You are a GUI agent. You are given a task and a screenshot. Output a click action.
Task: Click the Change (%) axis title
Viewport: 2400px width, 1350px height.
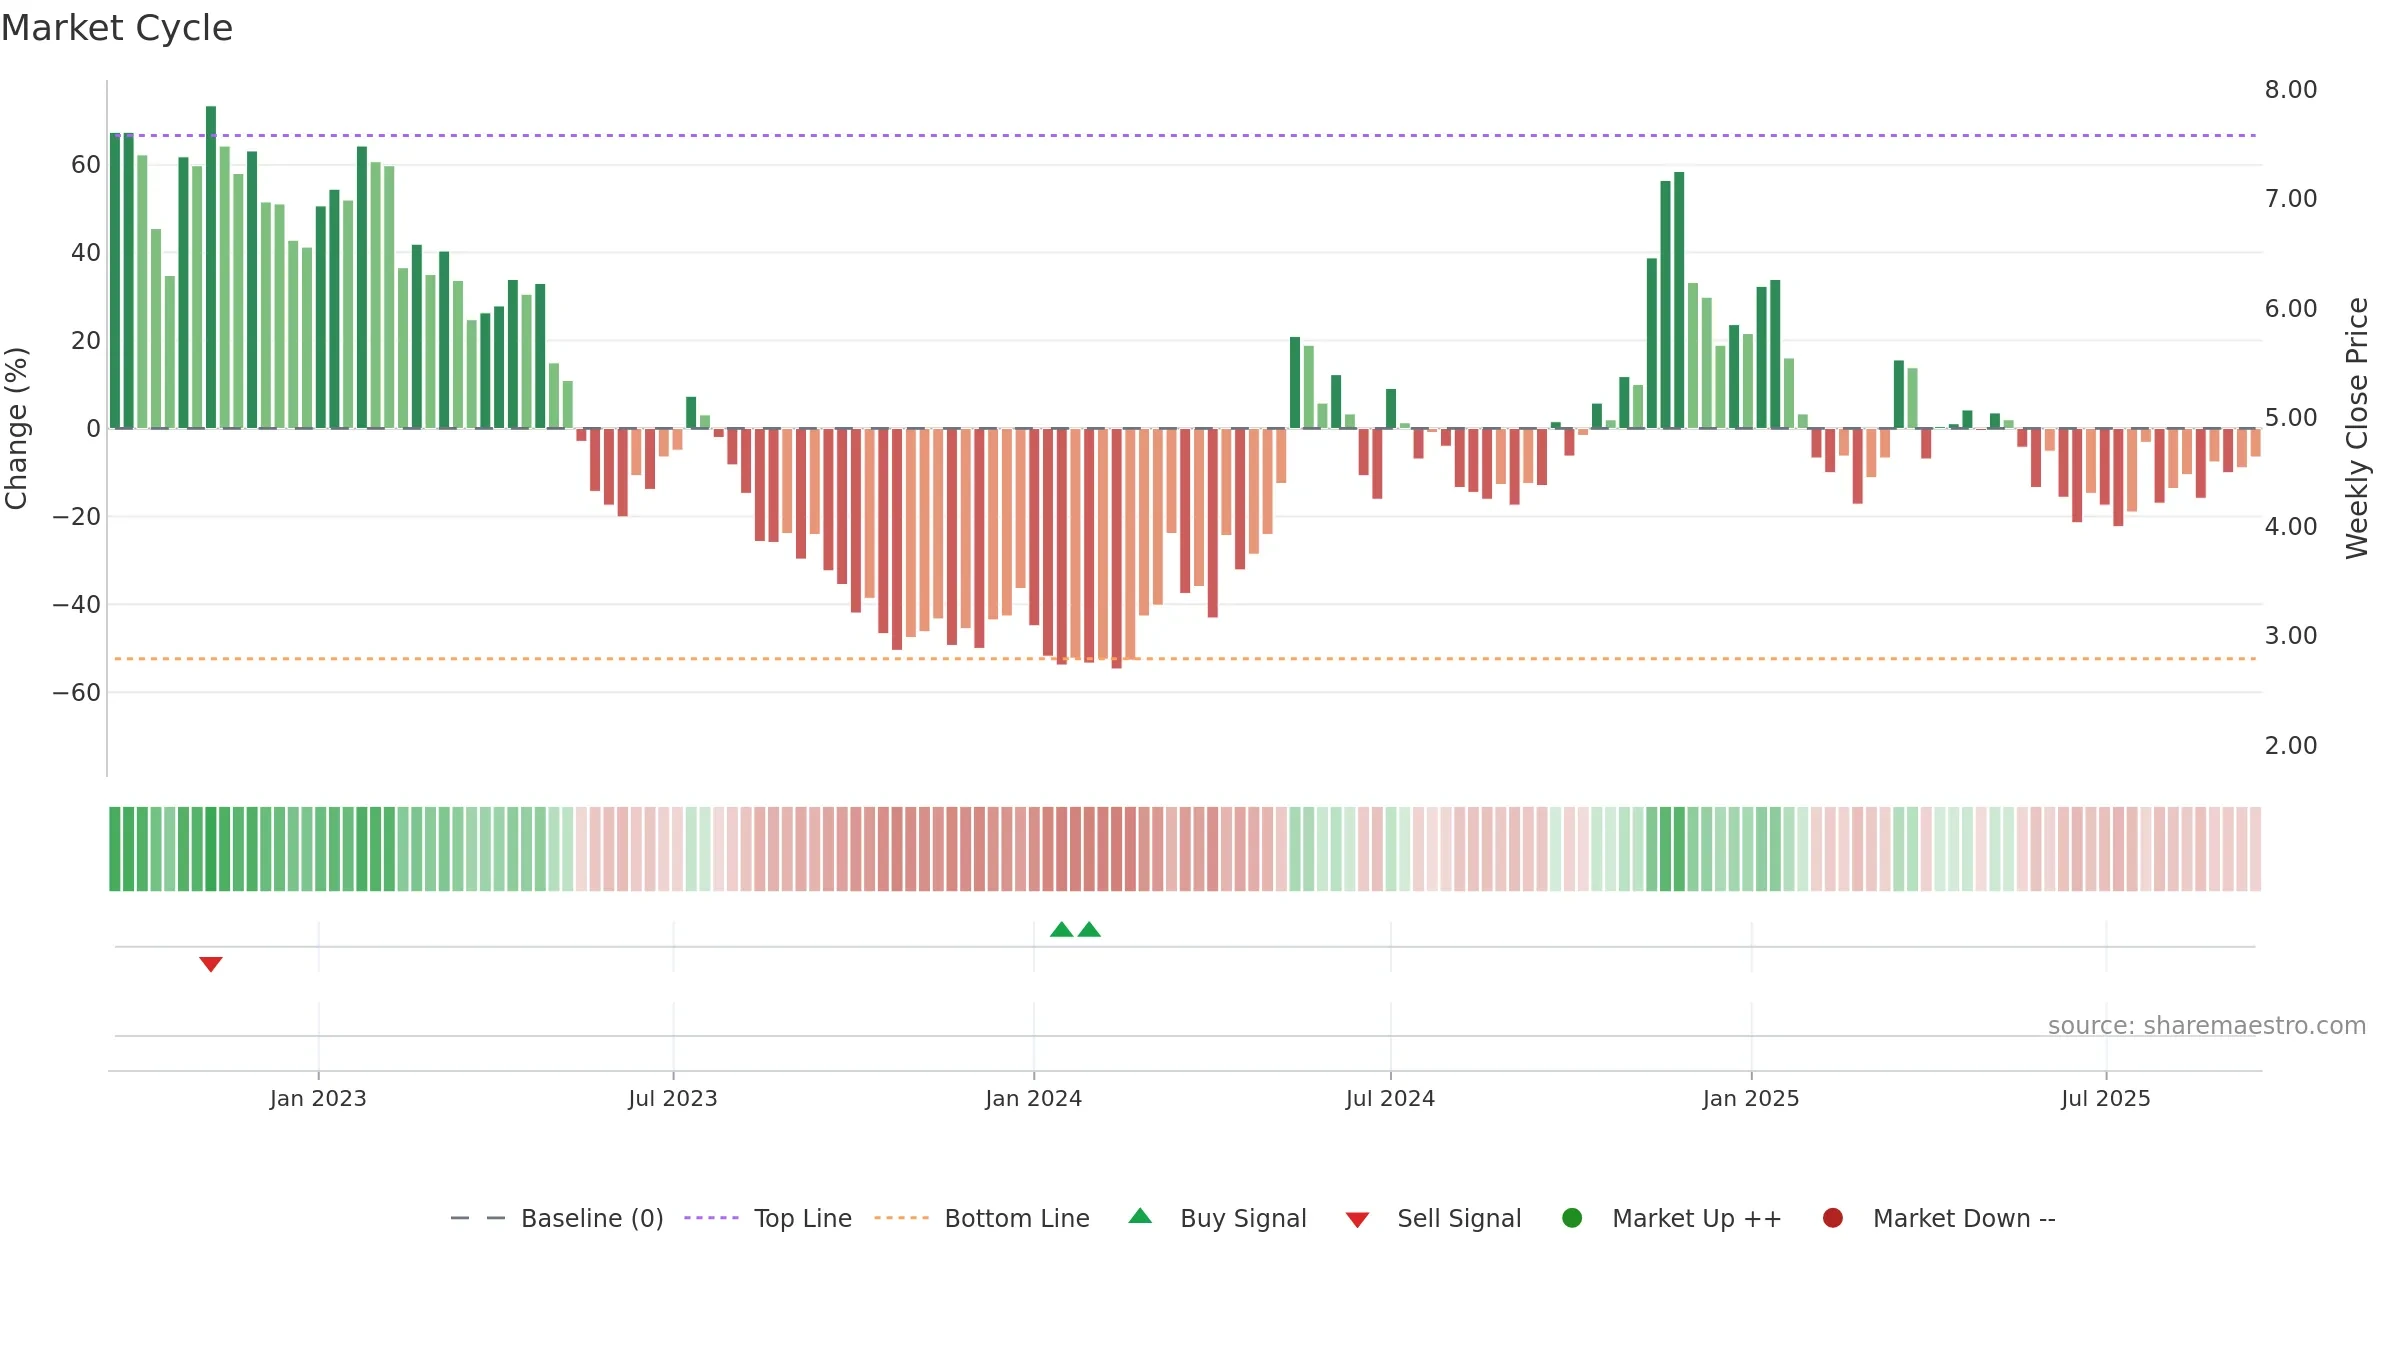(x=17, y=428)
